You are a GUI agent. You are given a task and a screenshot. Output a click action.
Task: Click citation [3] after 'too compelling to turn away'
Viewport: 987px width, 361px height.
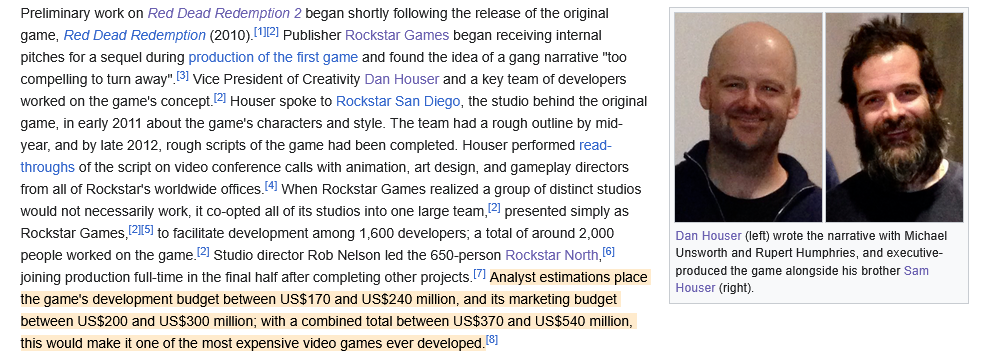[183, 75]
